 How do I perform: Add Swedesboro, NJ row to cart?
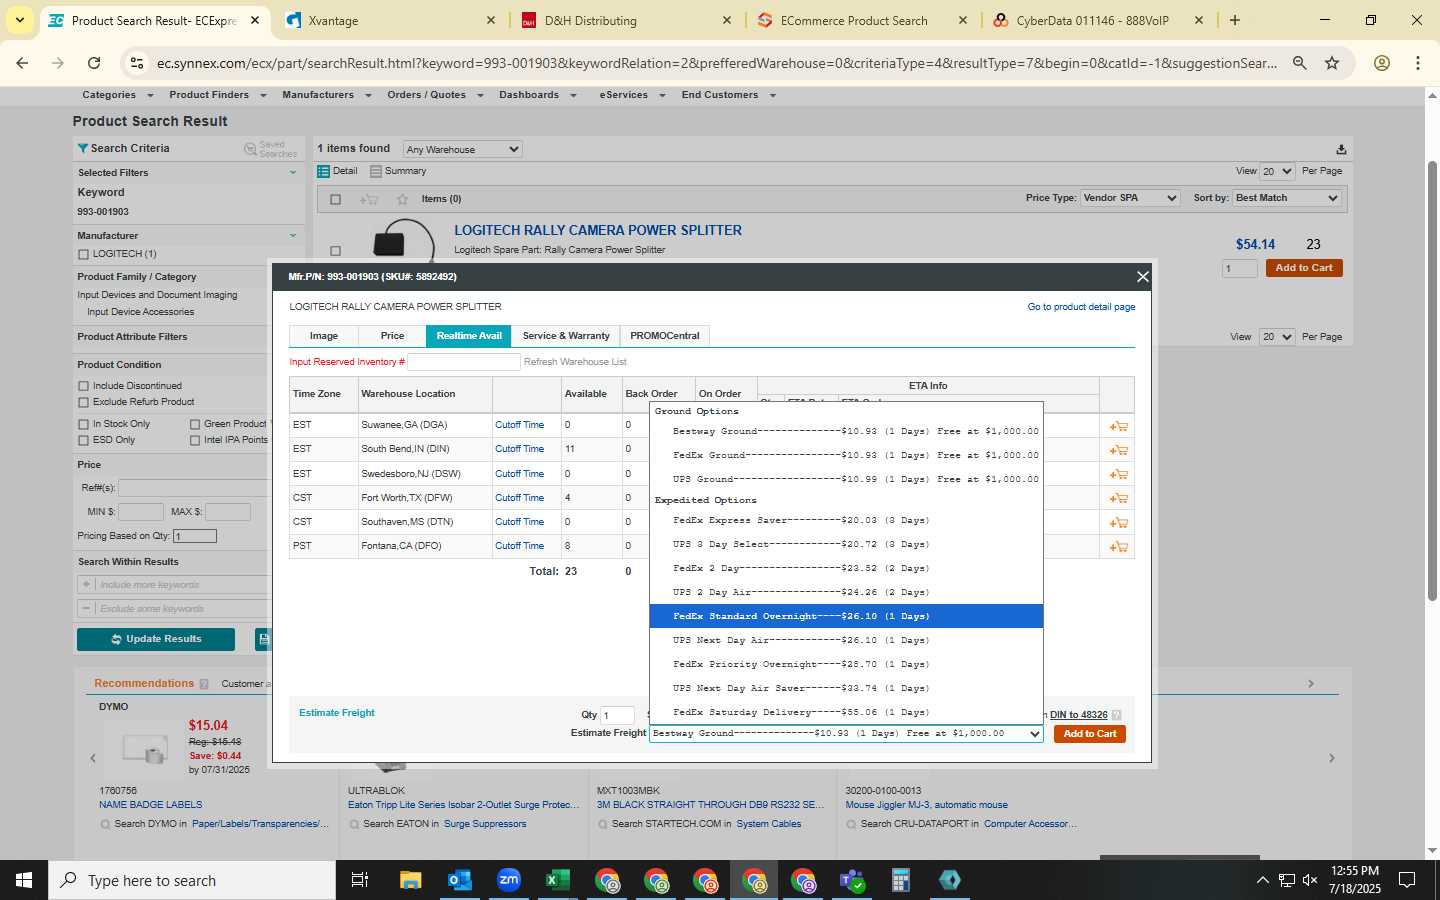tap(1118, 474)
